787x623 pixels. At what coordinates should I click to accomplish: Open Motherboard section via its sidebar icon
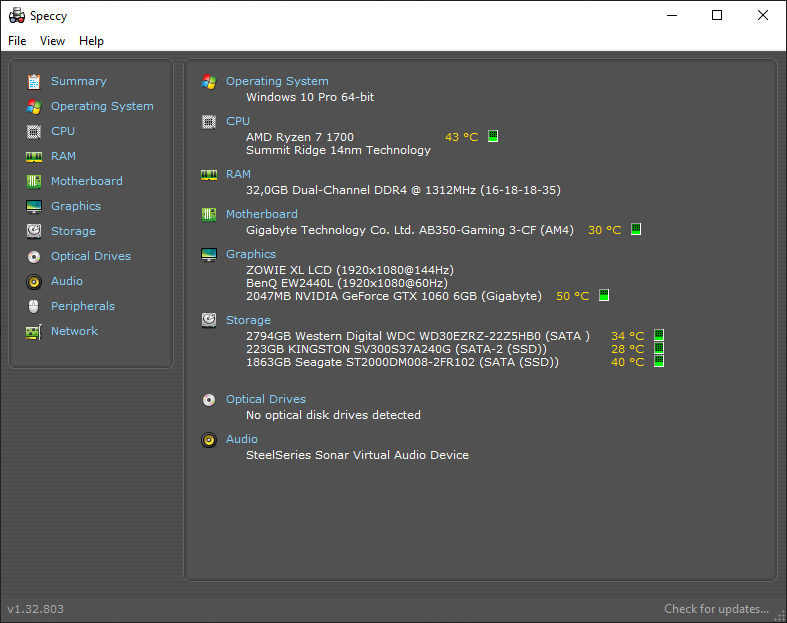point(34,181)
